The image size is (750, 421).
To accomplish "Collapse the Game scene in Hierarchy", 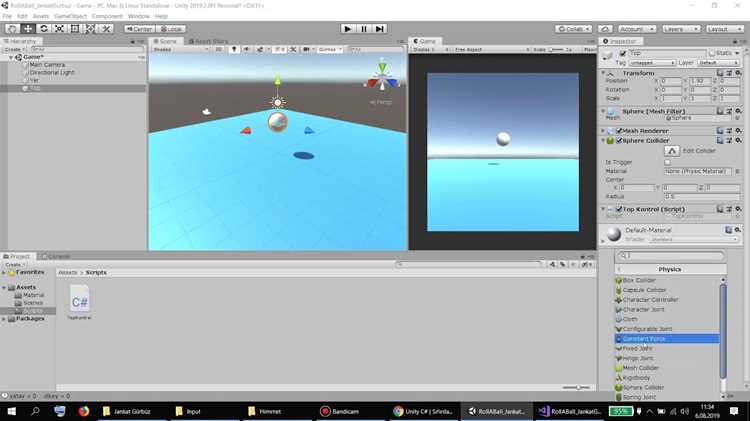I will 11,57.
